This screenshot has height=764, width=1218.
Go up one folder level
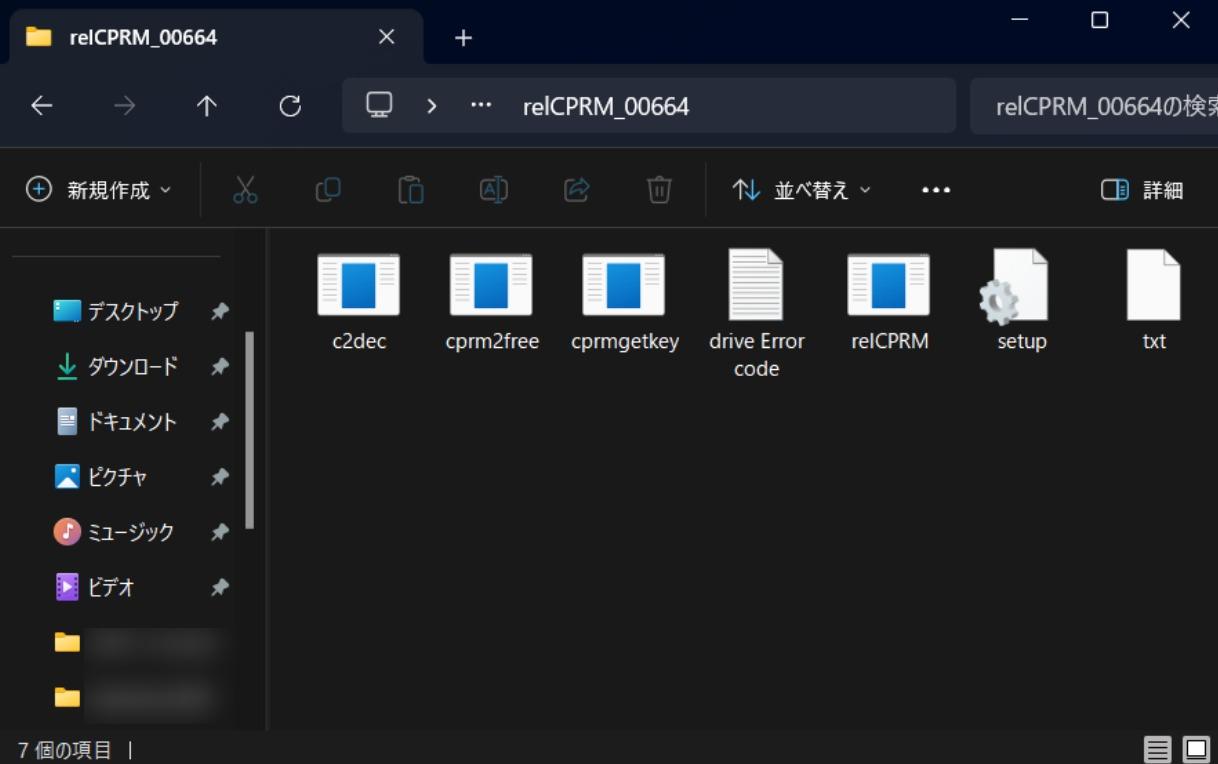pyautogui.click(x=207, y=106)
